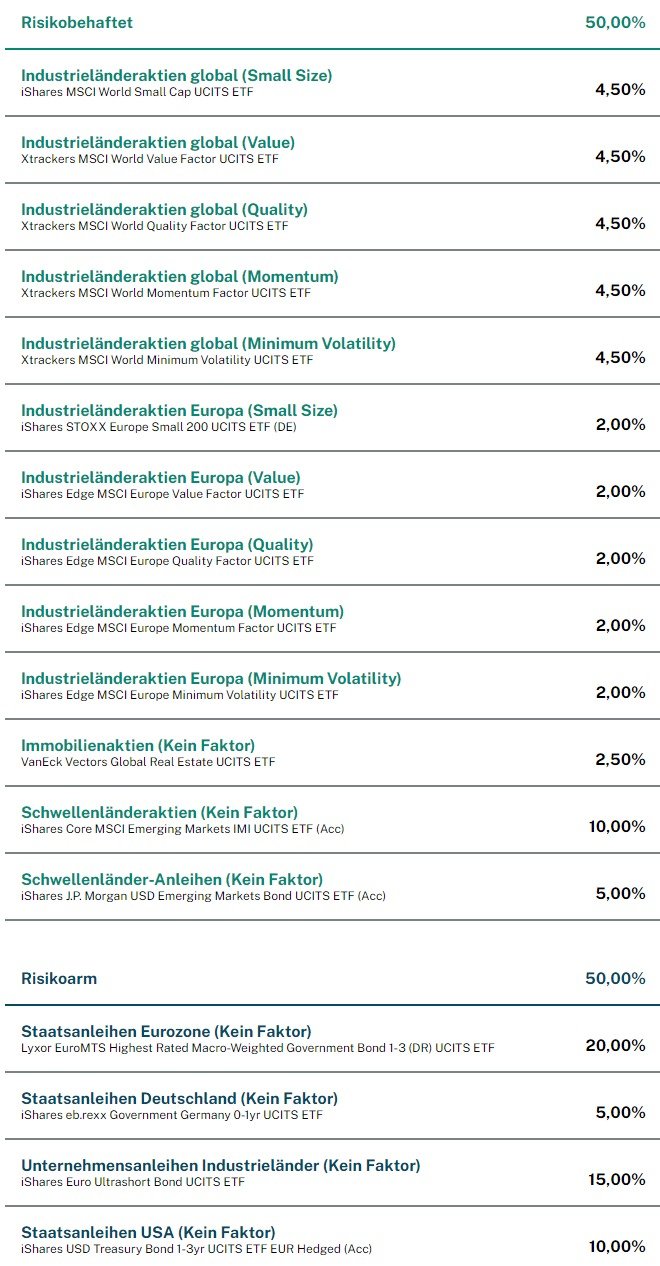Open Staatsanleihen Eurozone (Kein Faktor) entry
This screenshot has height=1266, width=660.
(x=166, y=1031)
